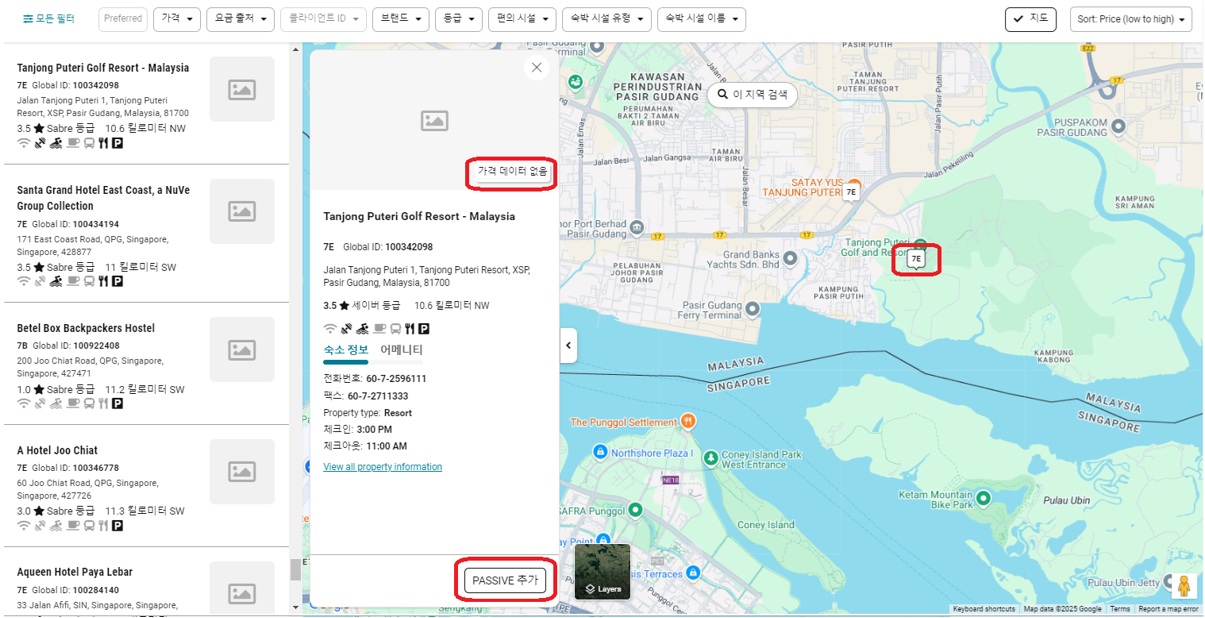The image size is (1205, 618).
Task: Open the 요금 출처 rate source dropdown
Action: [241, 19]
